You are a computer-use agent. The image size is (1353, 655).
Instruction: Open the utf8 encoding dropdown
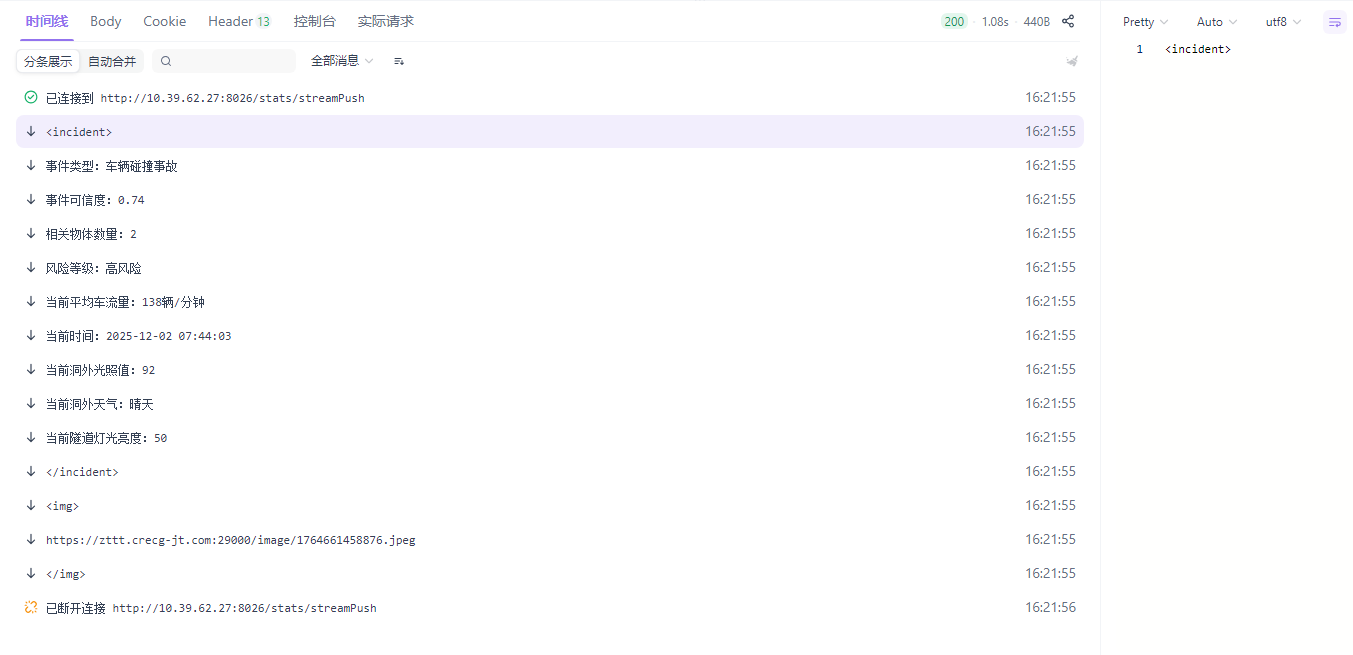[x=1283, y=22]
